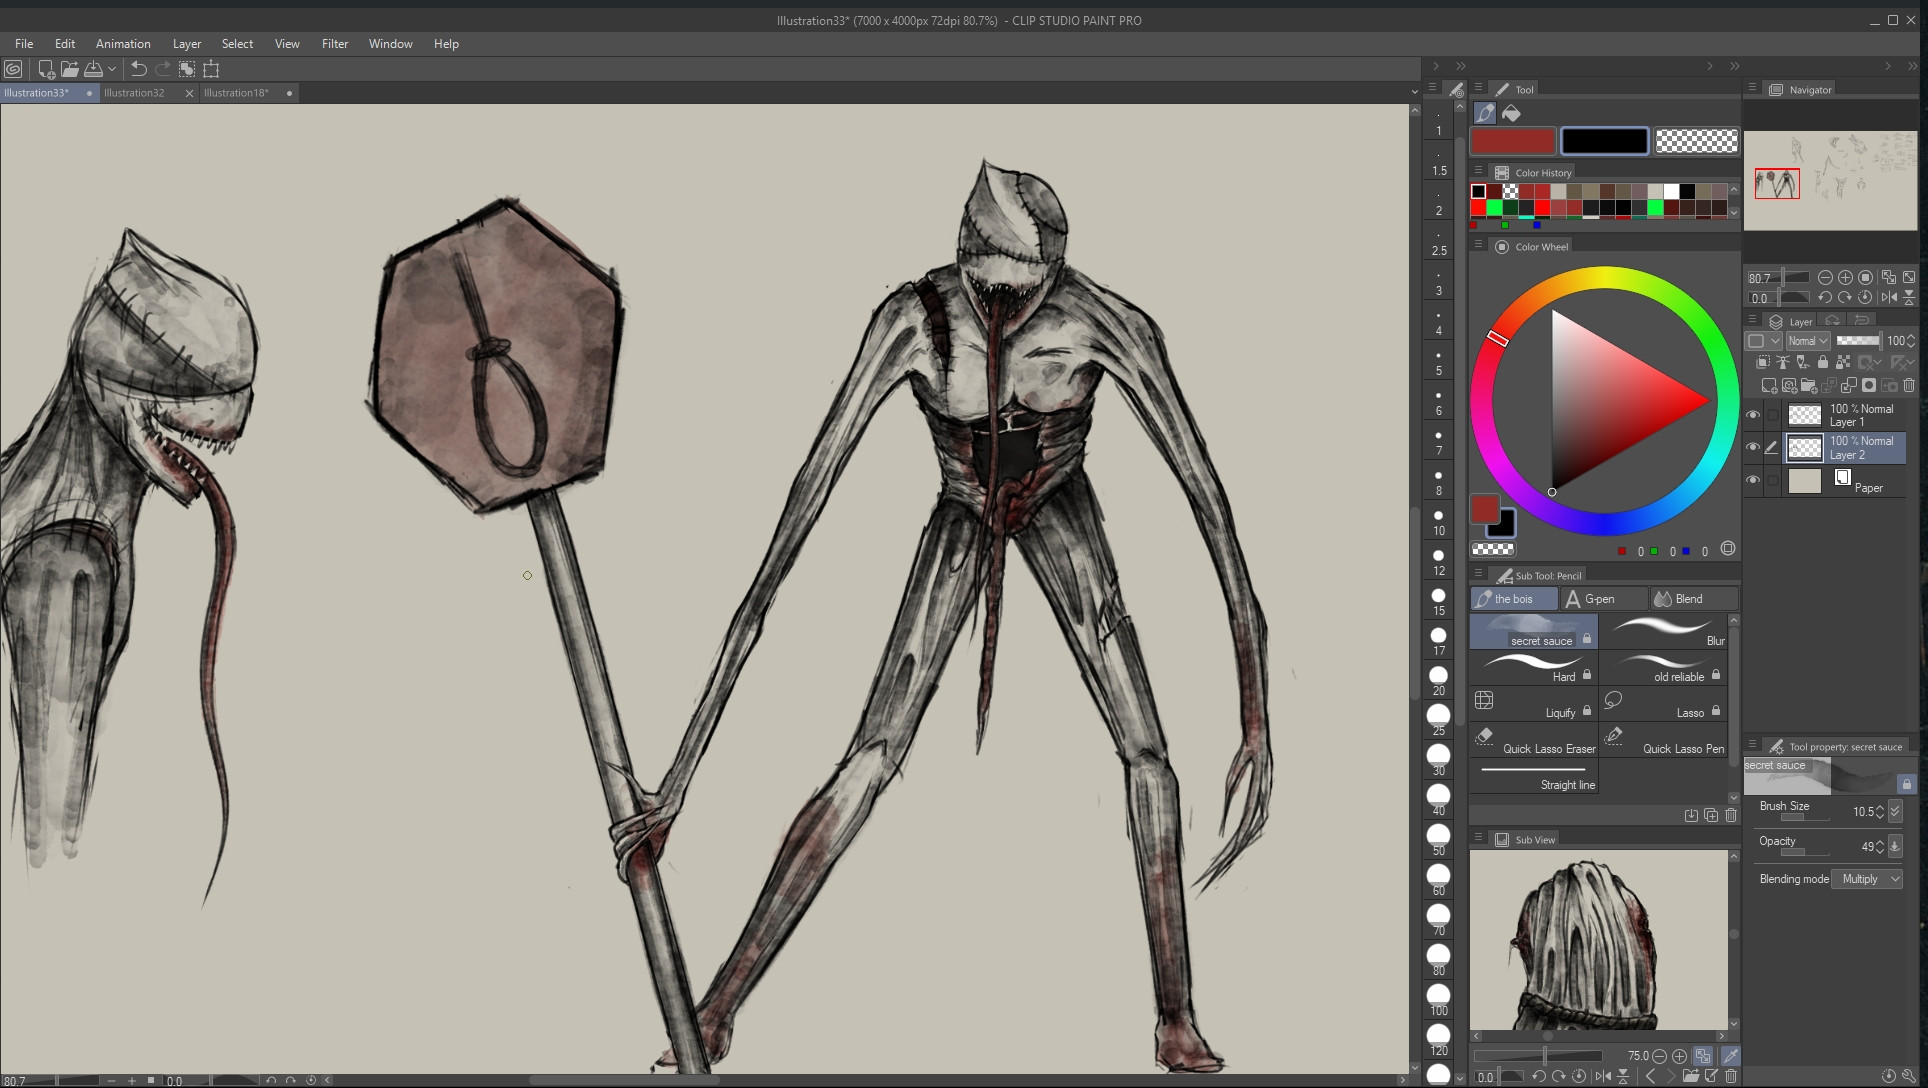Delete the selected layer with trash icon

point(1909,385)
